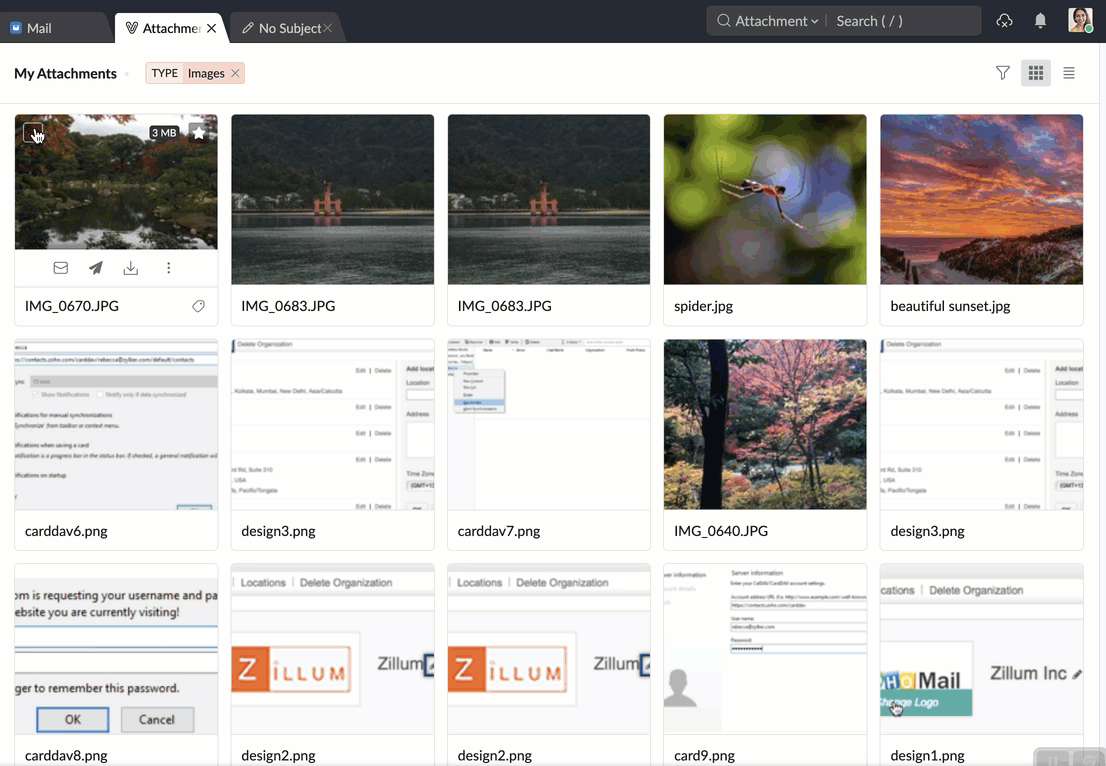Open more options menu for IMG_0670.JPG
1106x766 pixels.
pos(168,268)
